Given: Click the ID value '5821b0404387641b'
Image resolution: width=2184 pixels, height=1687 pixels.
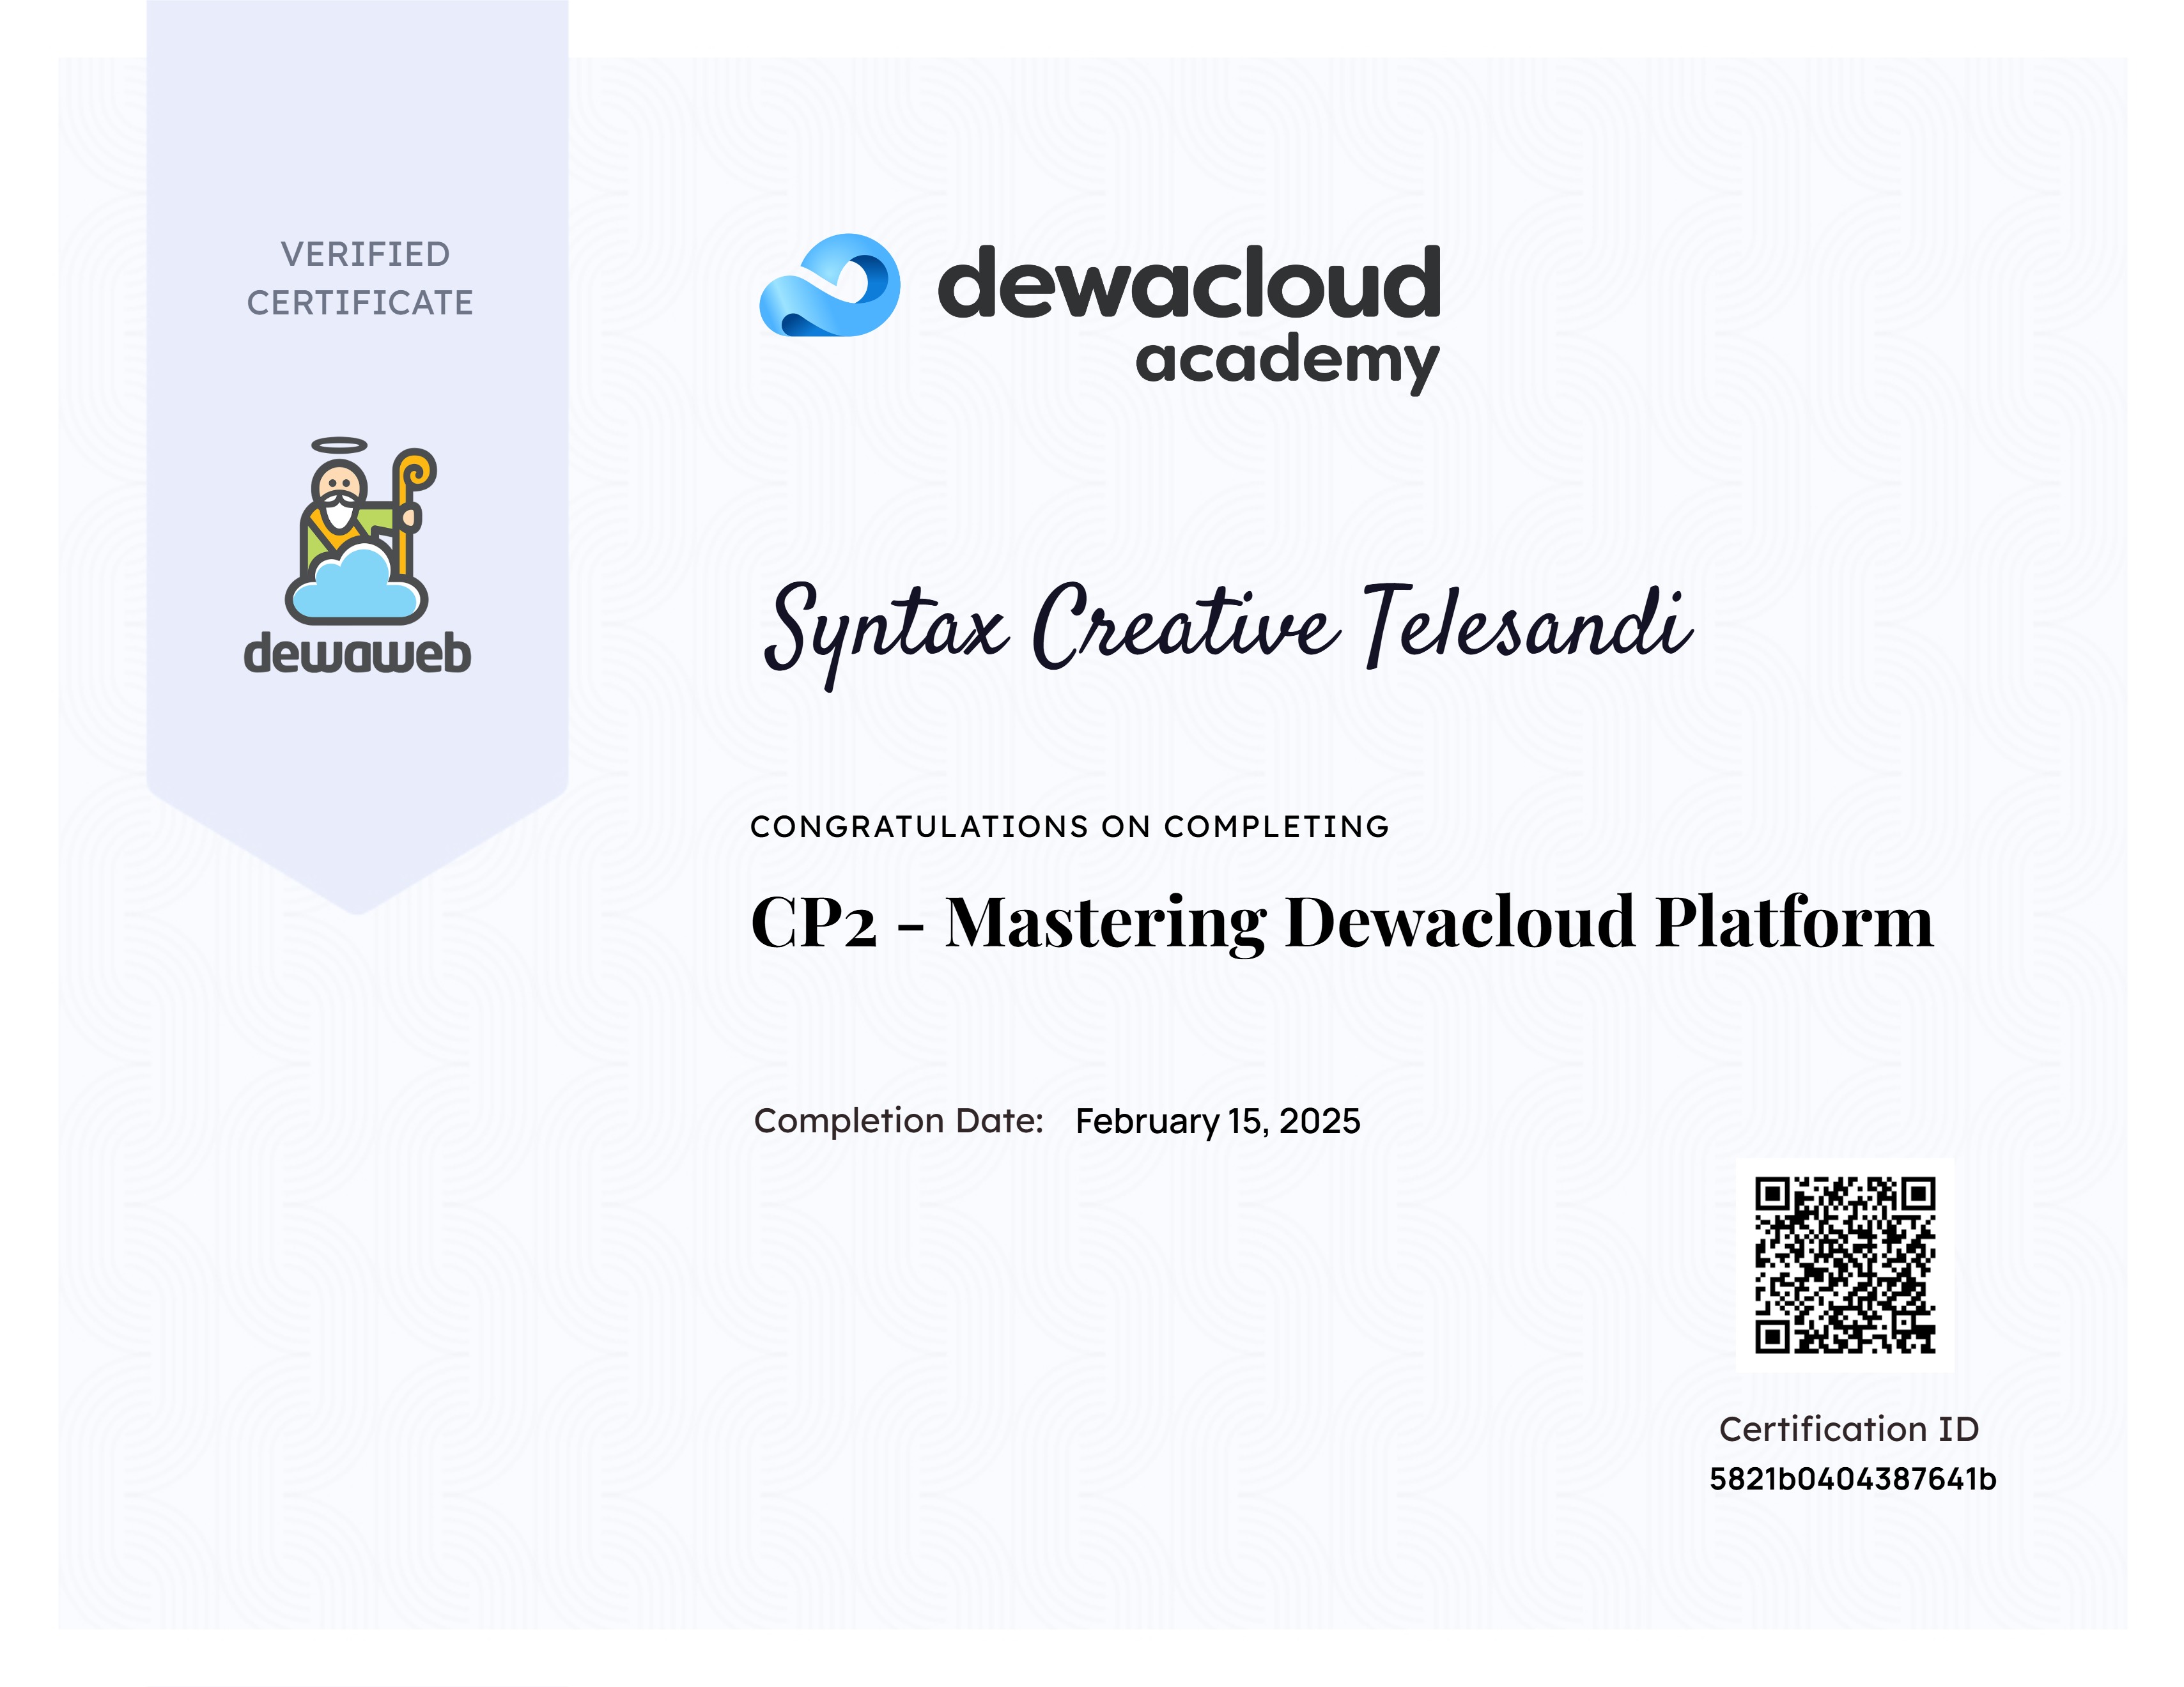Looking at the screenshot, I should pyautogui.click(x=1852, y=1478).
